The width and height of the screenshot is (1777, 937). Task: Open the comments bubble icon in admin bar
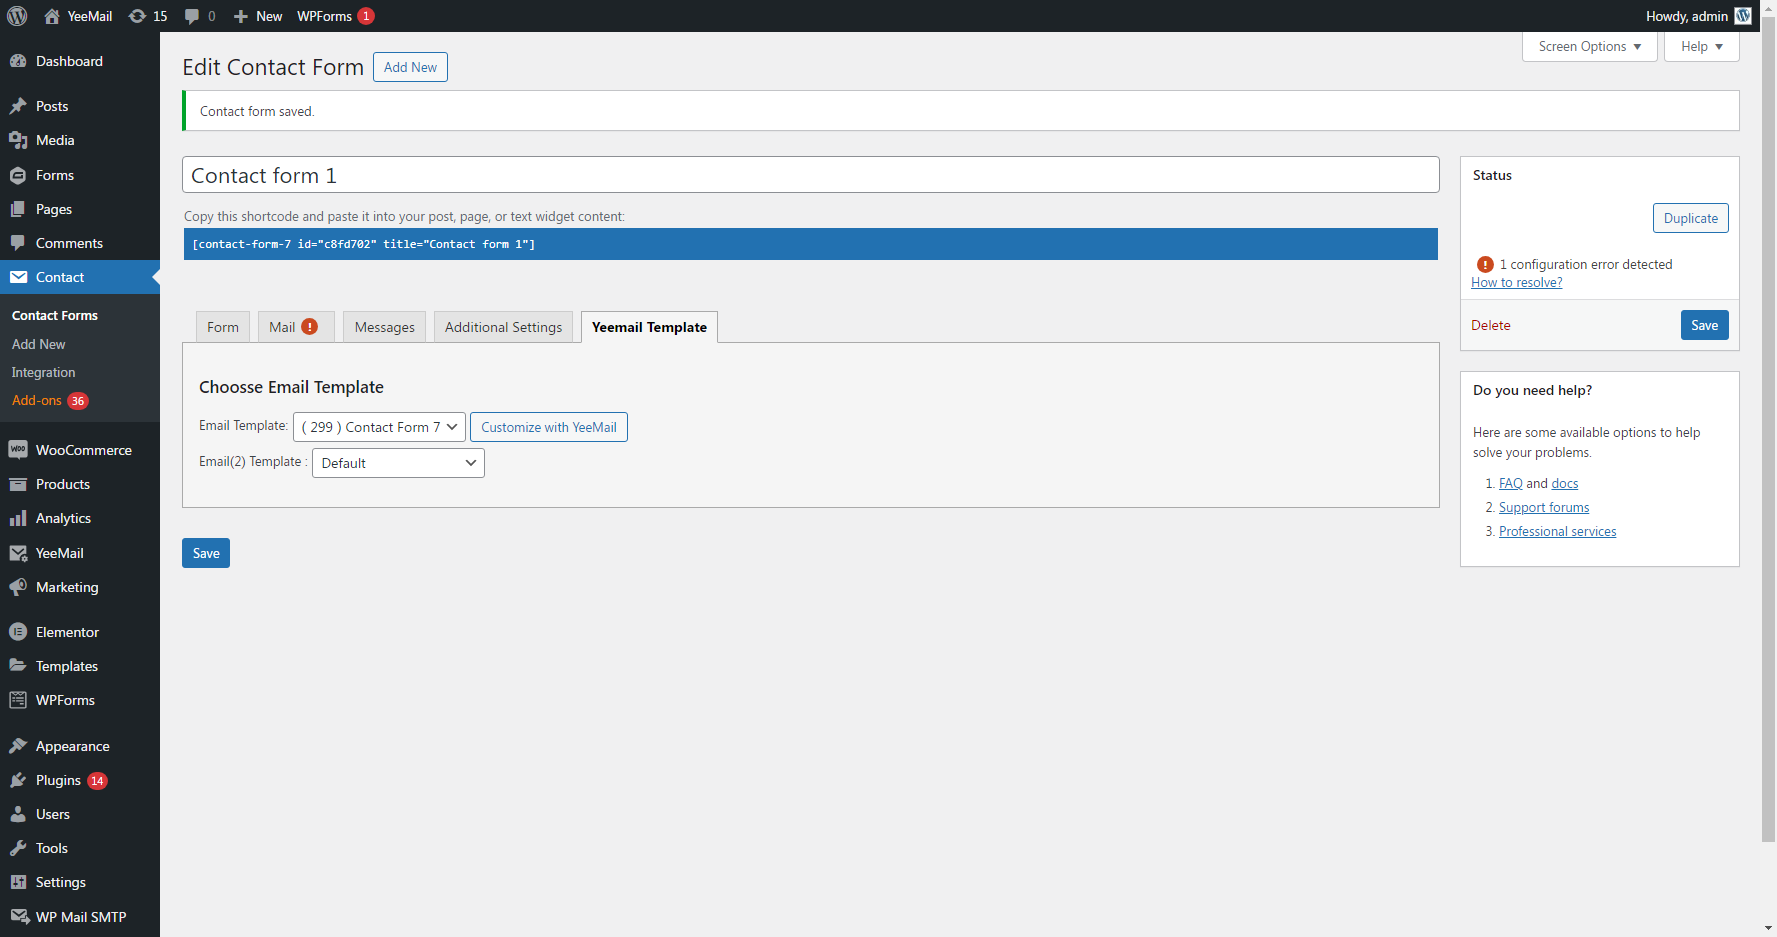192,16
